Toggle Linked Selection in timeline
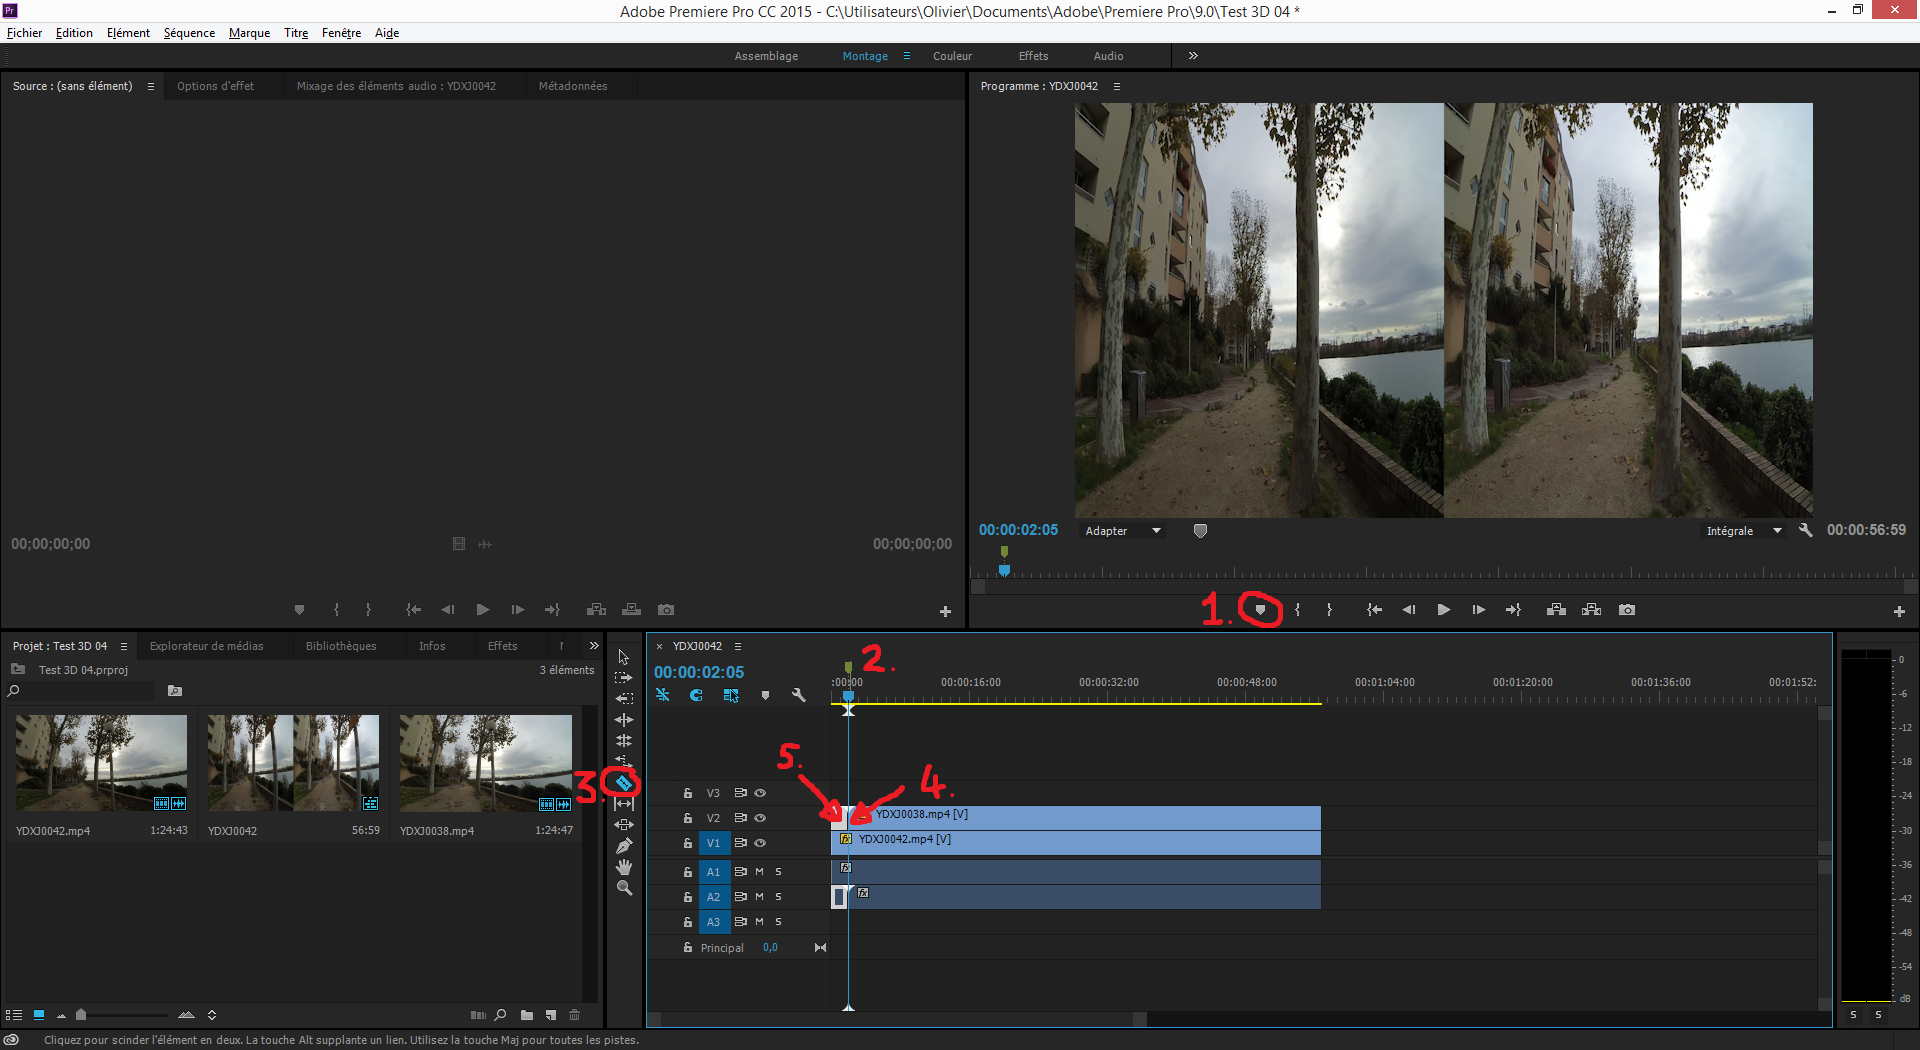 coord(731,695)
